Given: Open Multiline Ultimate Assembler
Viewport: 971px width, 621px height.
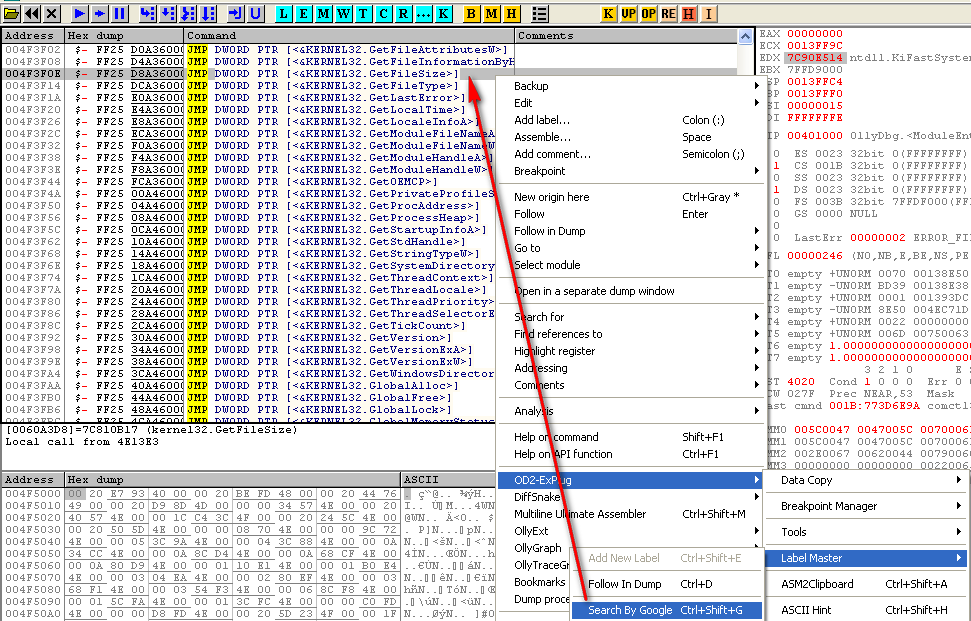Looking at the screenshot, I should click(630, 514).
